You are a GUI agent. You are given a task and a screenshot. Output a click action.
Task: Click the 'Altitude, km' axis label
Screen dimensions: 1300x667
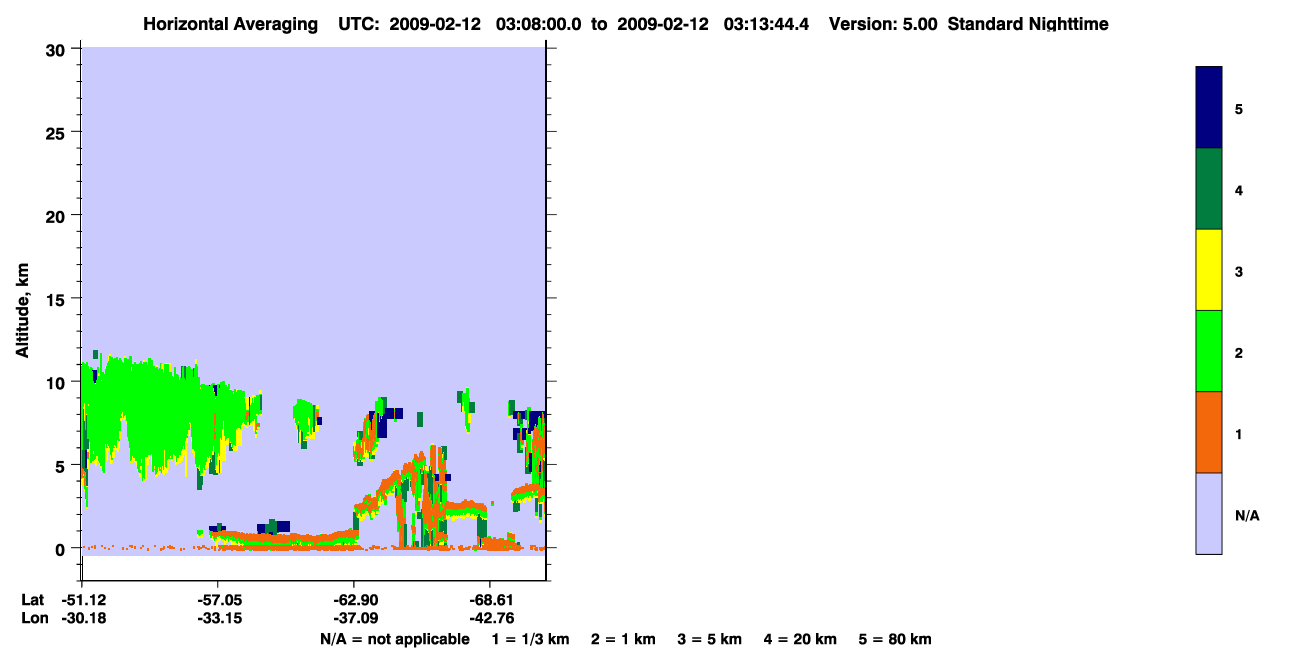tap(22, 311)
